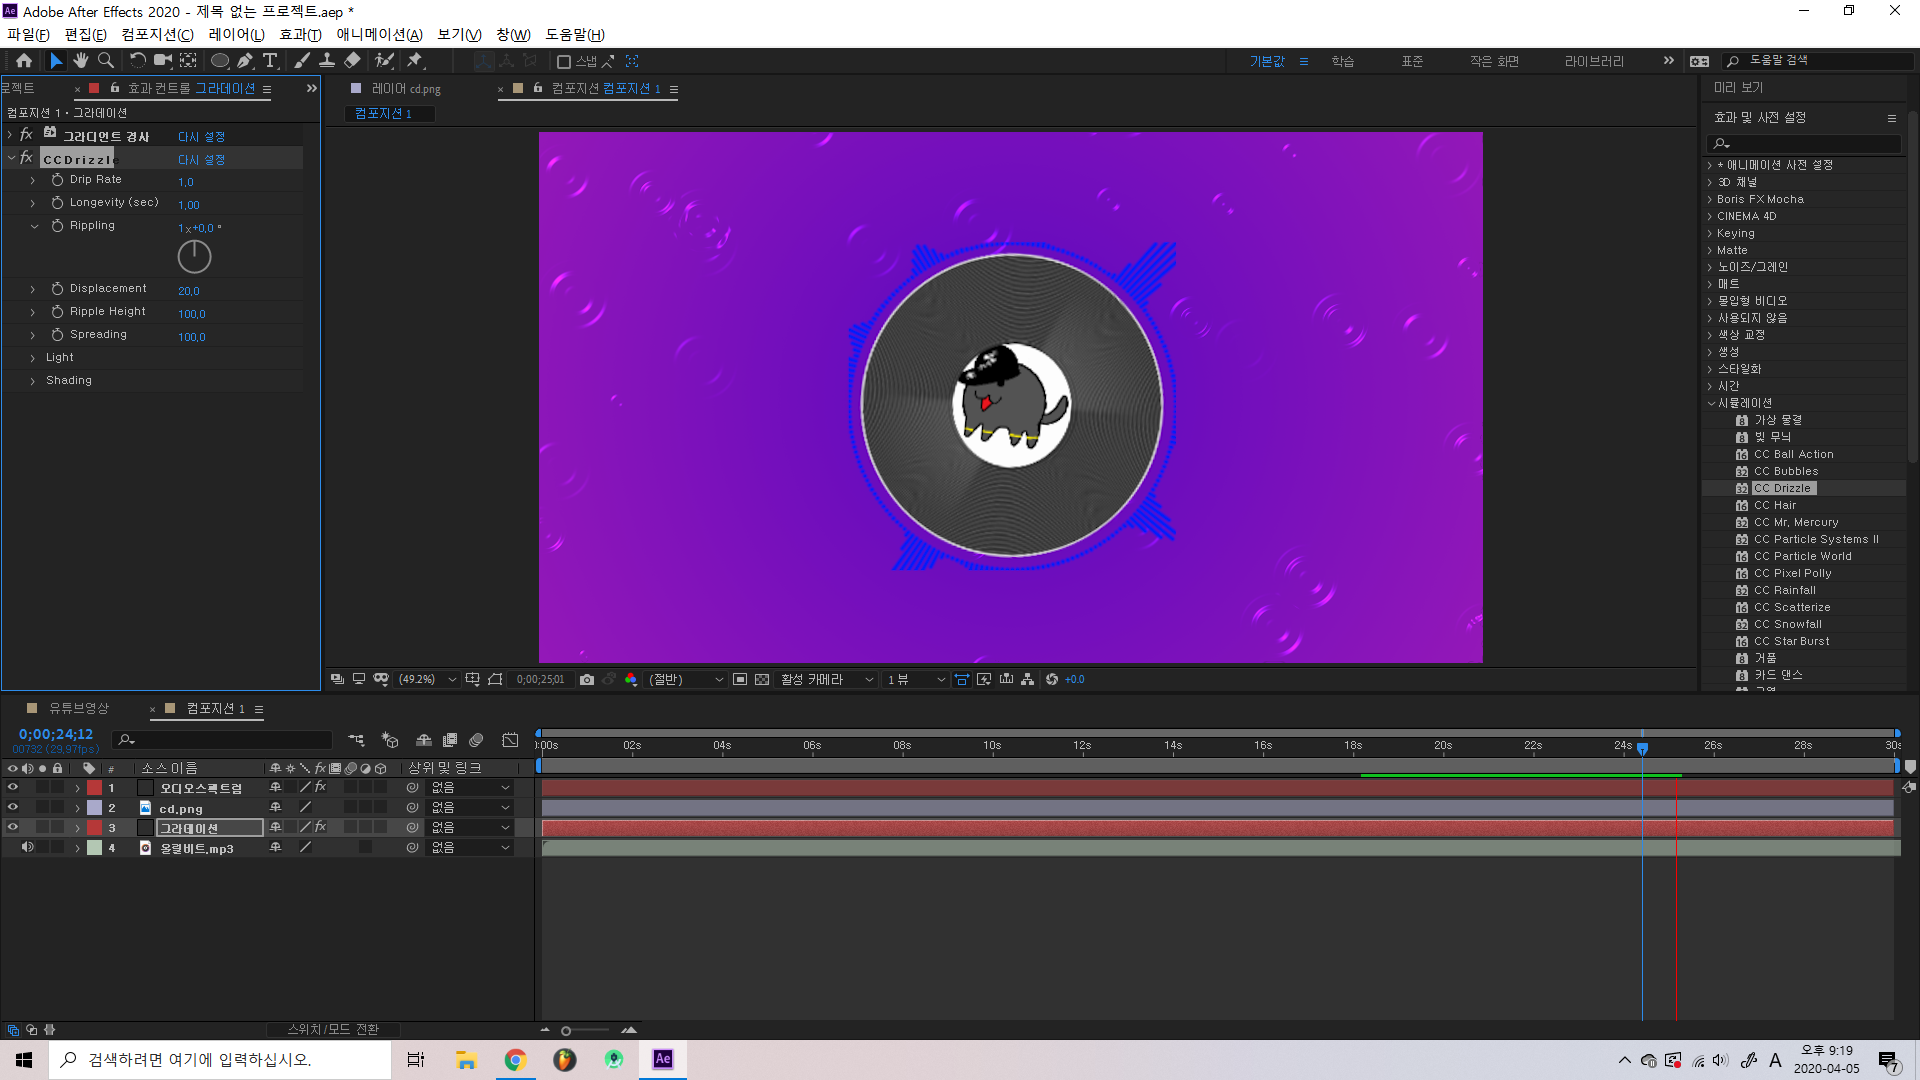Open the 절반 resolution dropdown
Image resolution: width=1920 pixels, height=1080 pixels.
coord(686,680)
